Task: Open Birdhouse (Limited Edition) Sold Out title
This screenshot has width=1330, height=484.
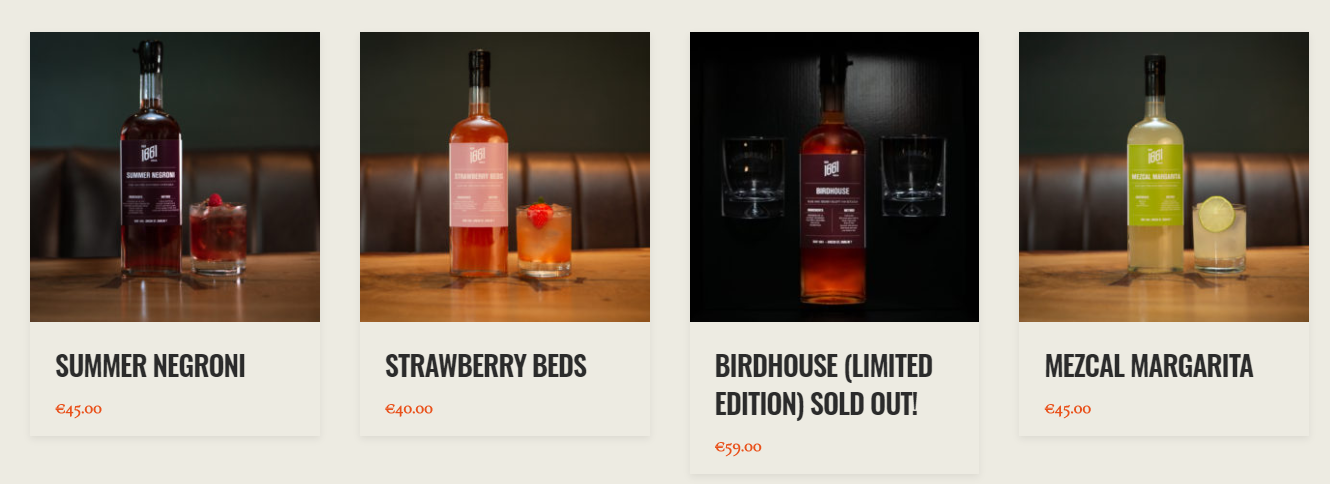Action: pyautogui.click(x=824, y=385)
